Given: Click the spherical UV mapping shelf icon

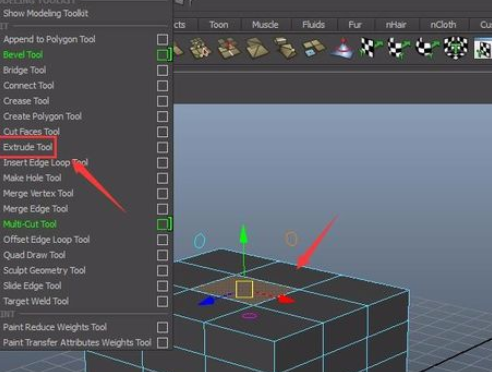Looking at the screenshot, I should click(427, 48).
